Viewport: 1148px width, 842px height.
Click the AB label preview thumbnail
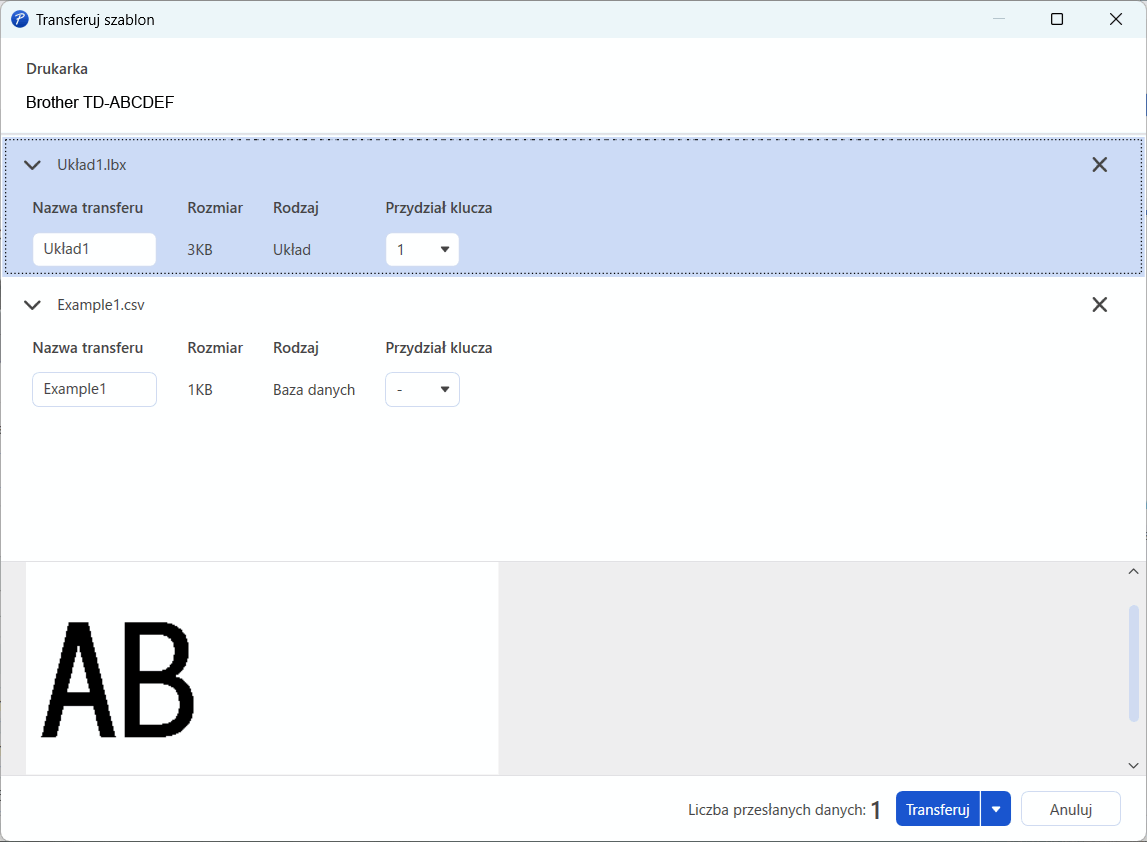pos(262,668)
